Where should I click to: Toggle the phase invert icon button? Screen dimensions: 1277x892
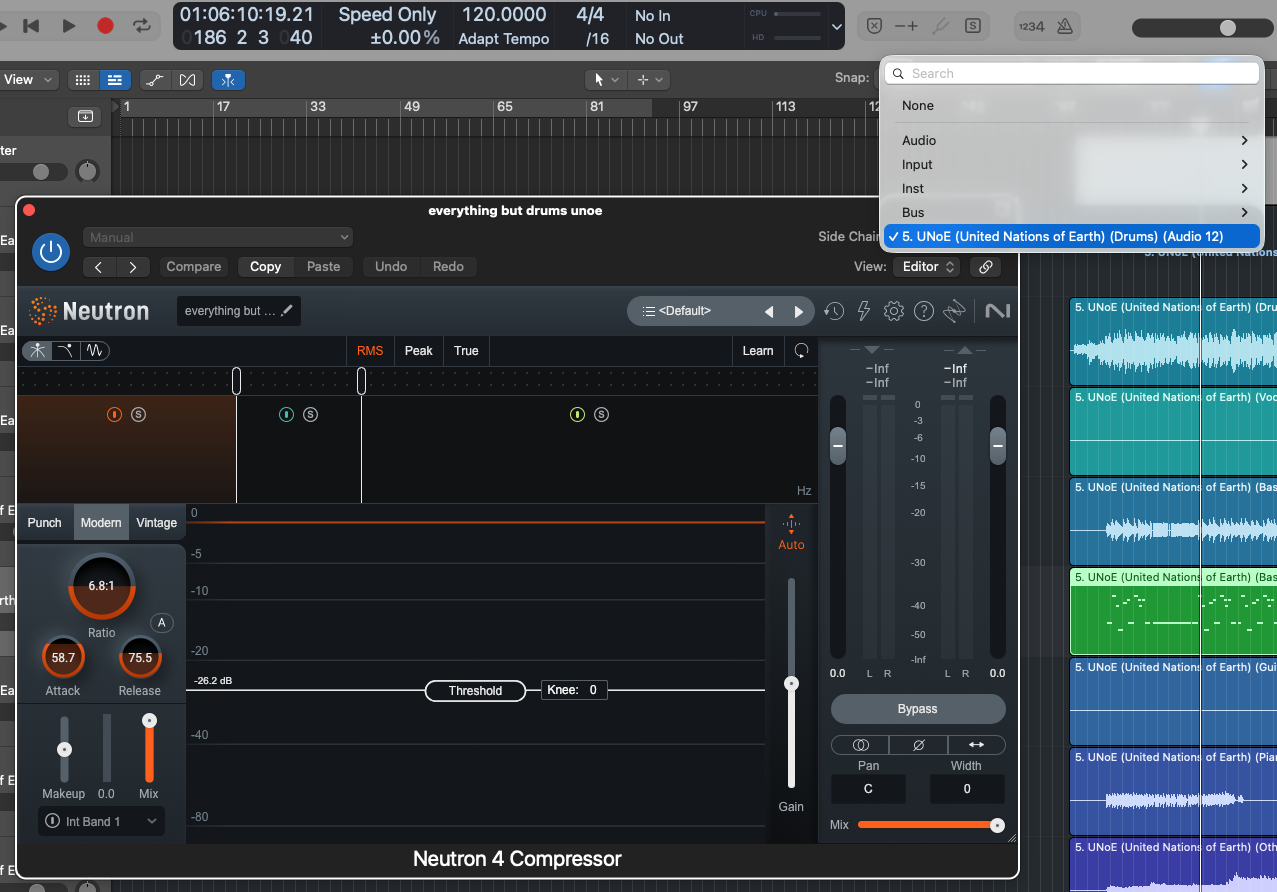[x=918, y=745]
